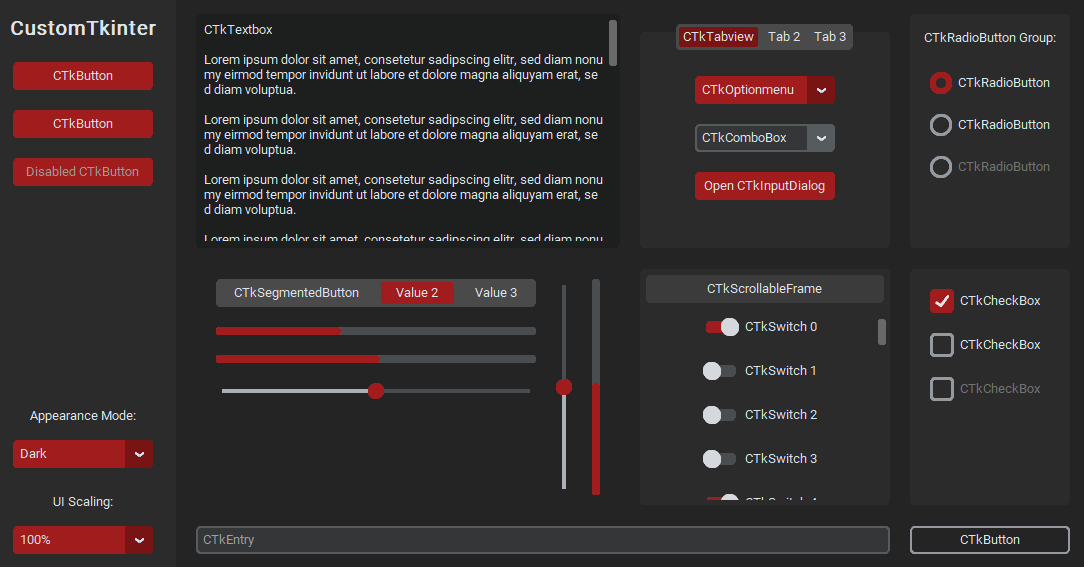This screenshot has width=1084, height=567.
Task: Select Value 3 in segmented button
Action: 496,293
